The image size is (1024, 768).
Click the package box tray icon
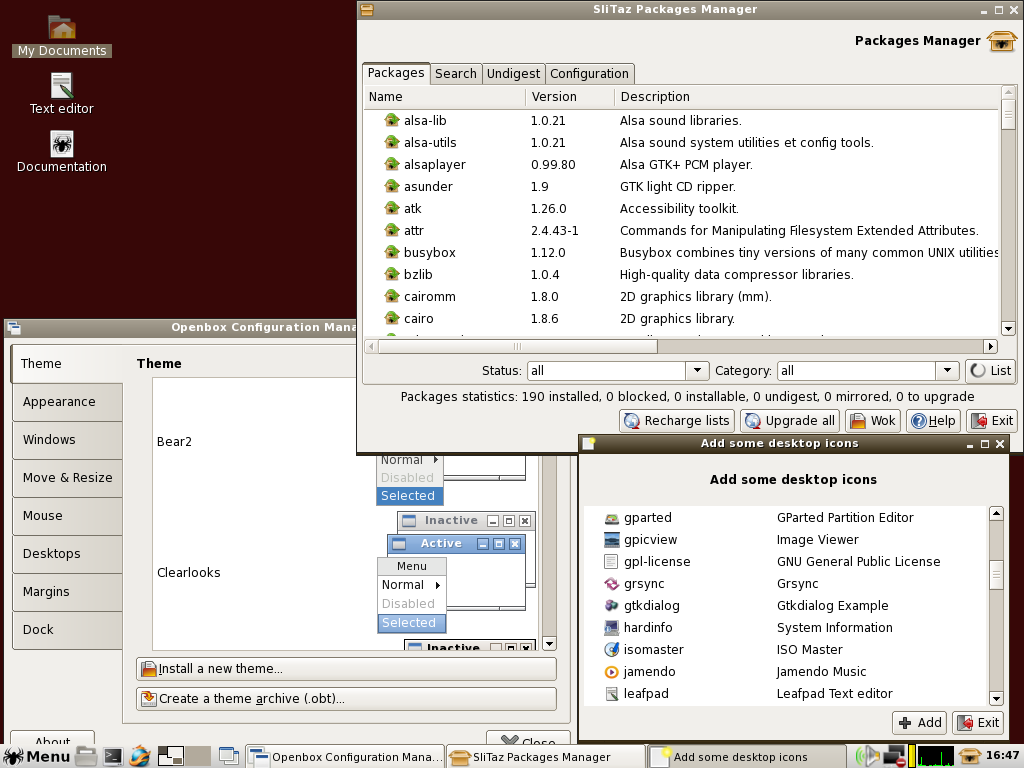click(x=970, y=756)
